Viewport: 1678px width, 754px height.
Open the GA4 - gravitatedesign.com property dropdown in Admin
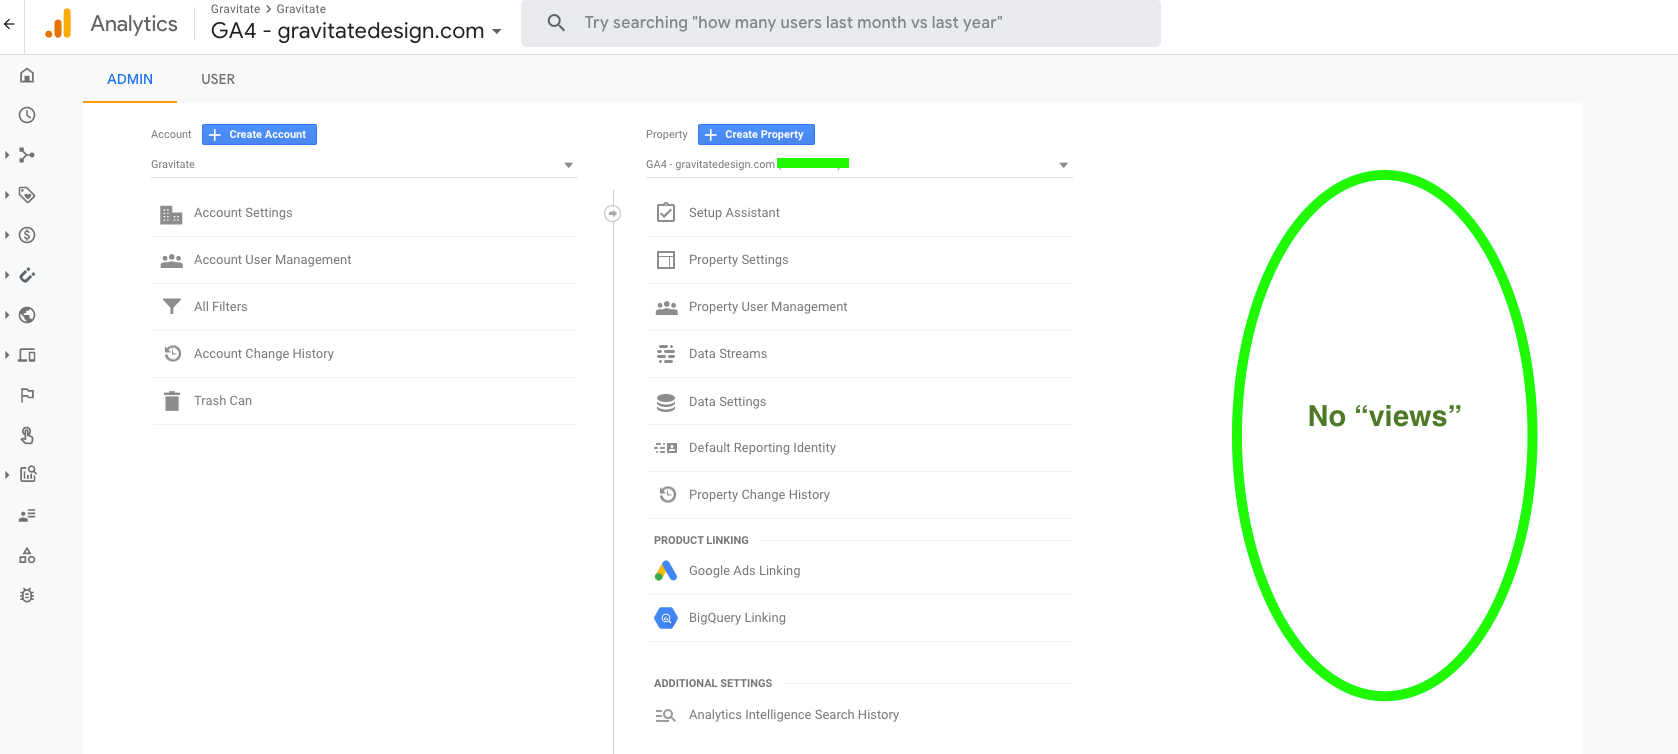click(859, 165)
